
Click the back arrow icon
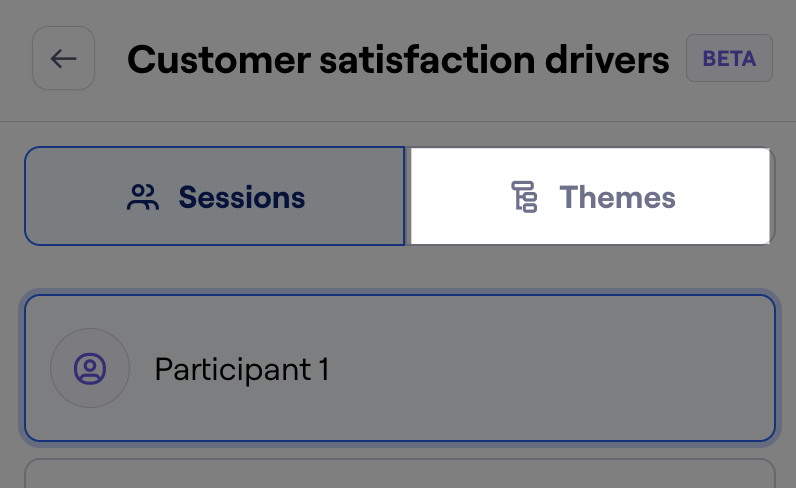click(63, 58)
